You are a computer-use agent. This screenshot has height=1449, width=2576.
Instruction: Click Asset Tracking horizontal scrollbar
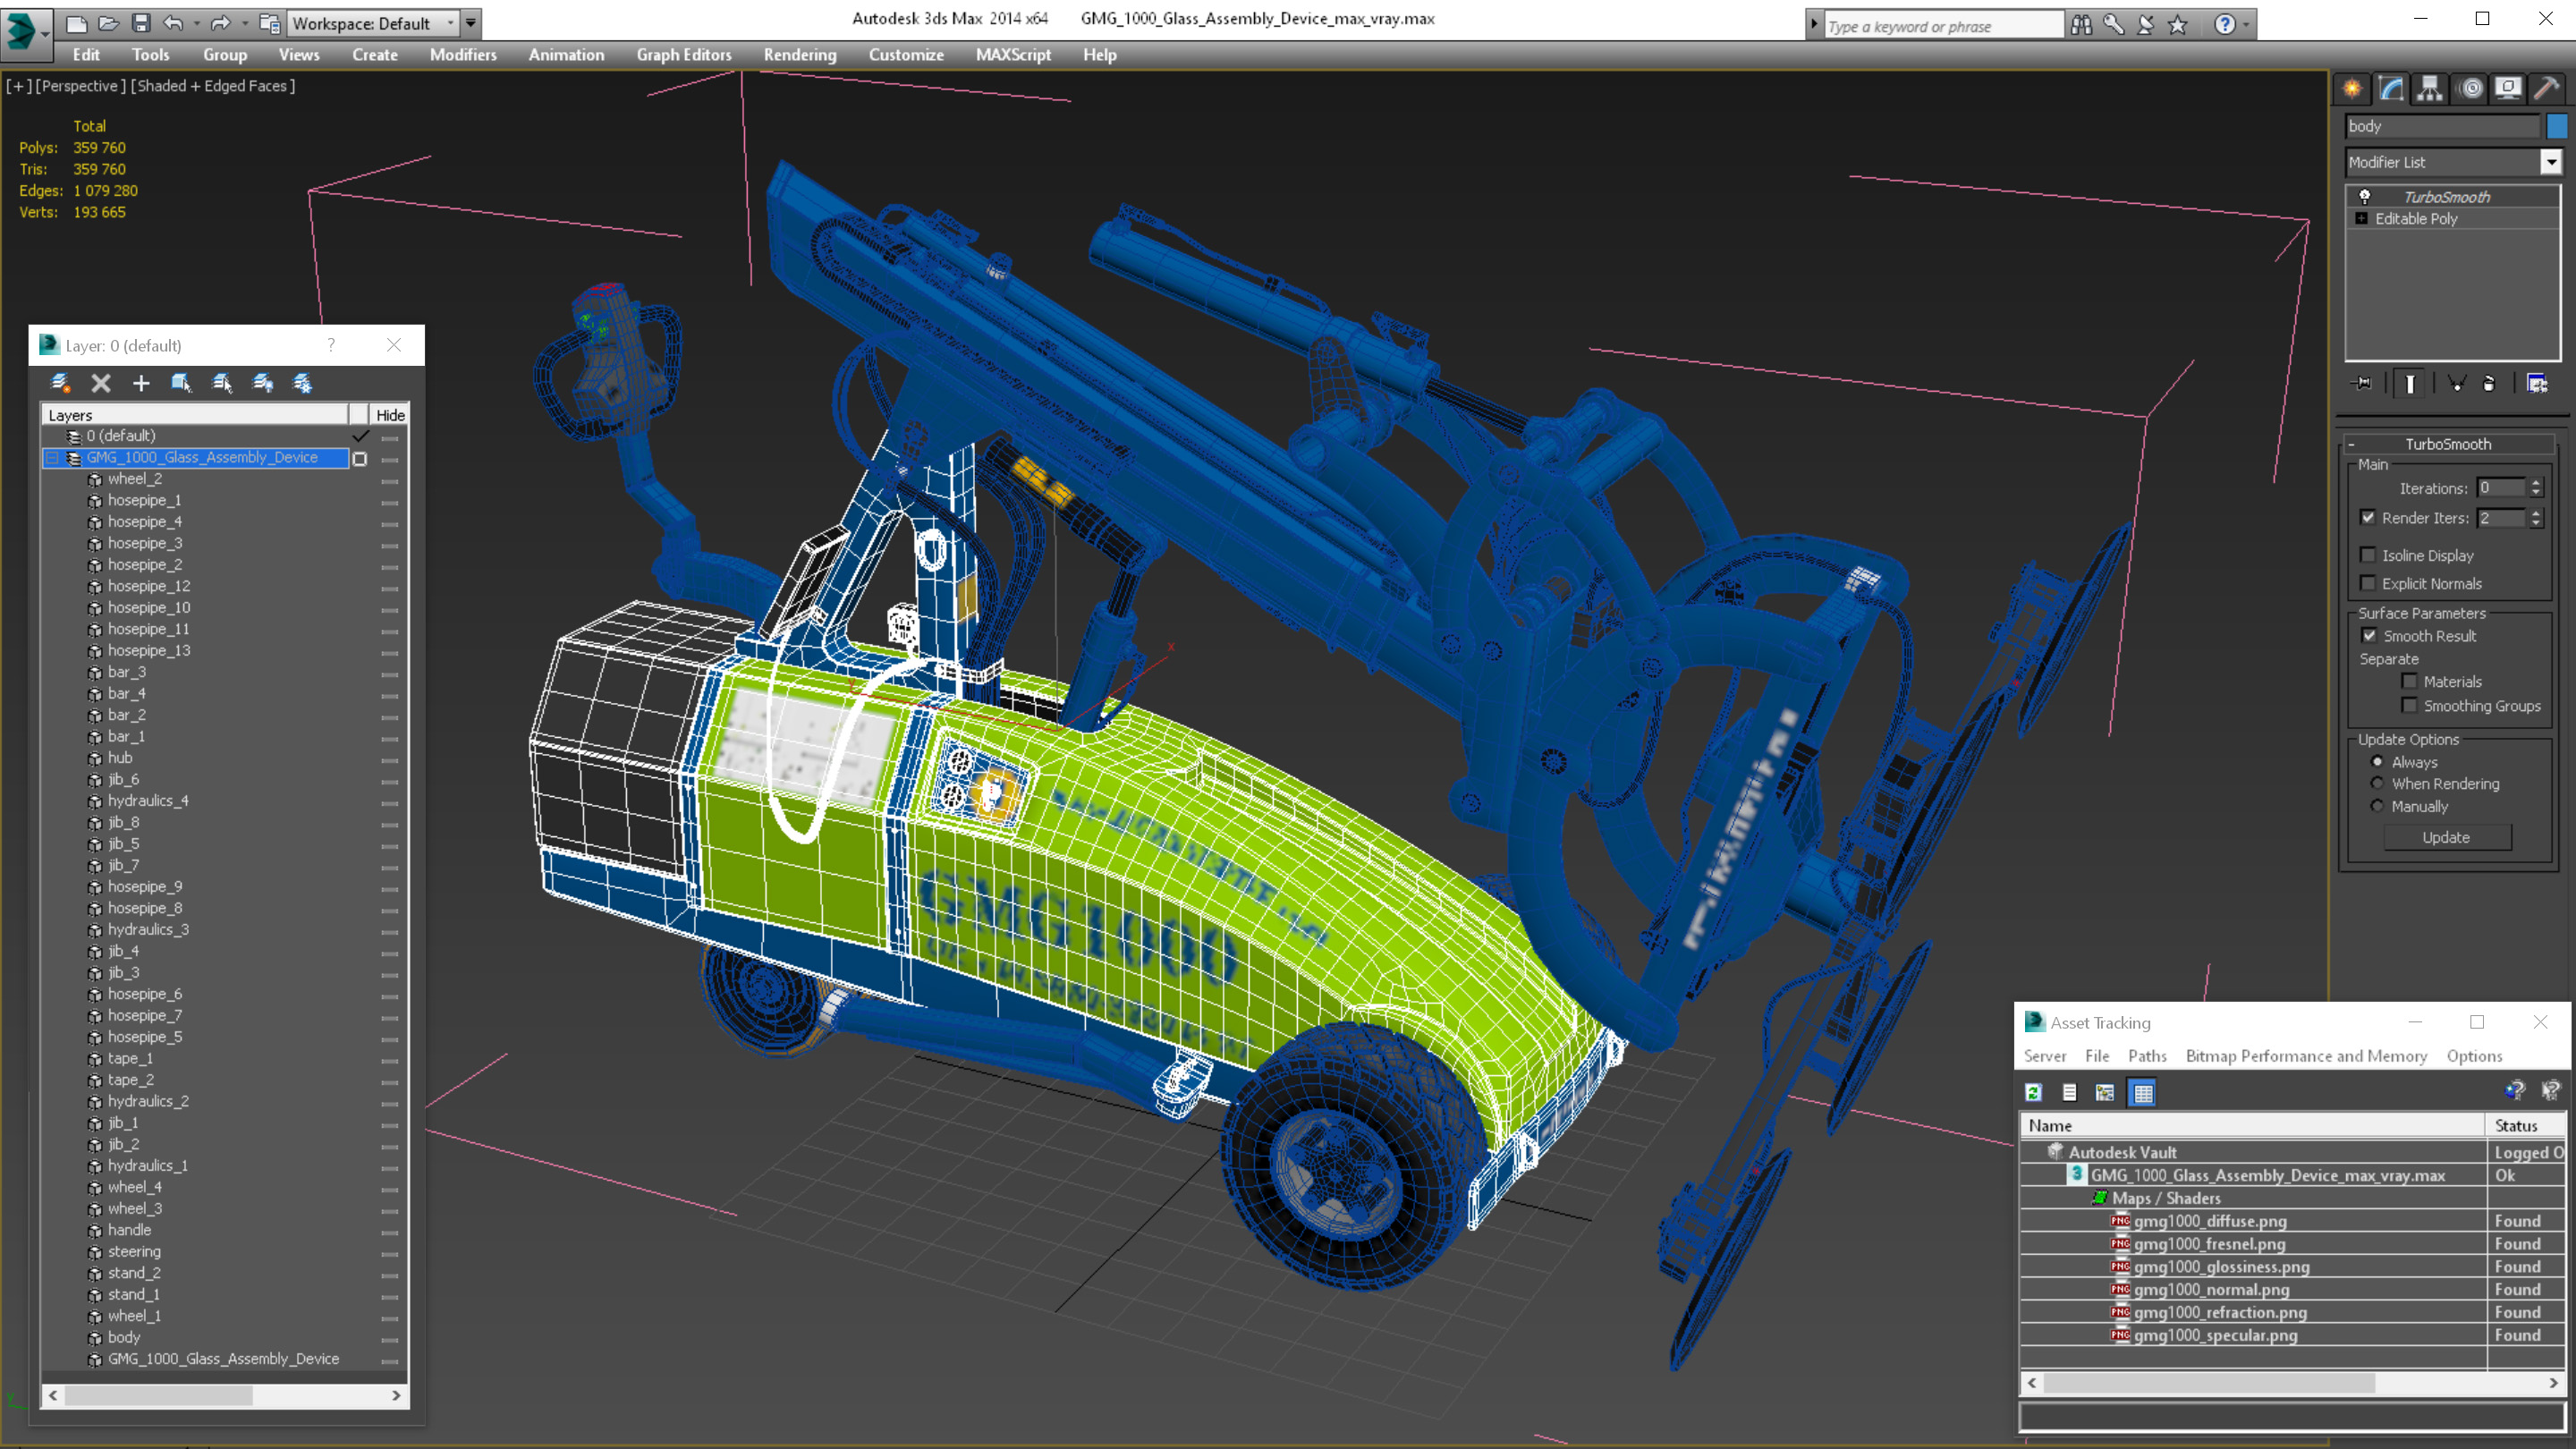pyautogui.click(x=2292, y=1382)
